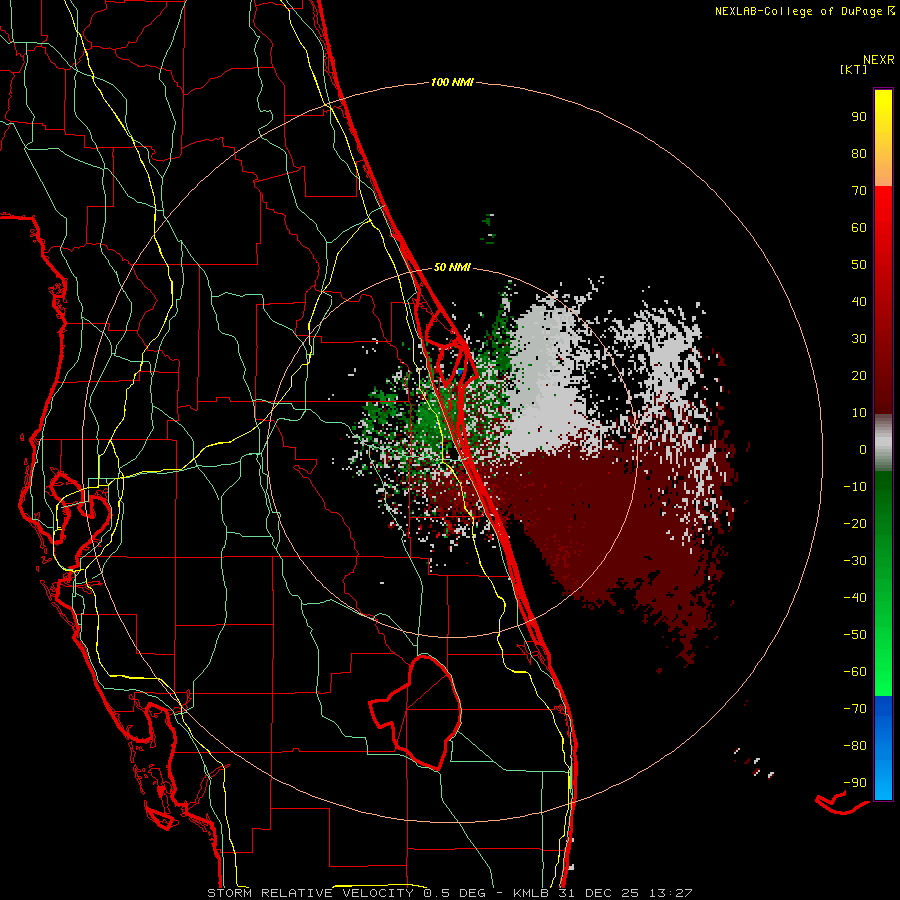Click the 90 value on velocity scale
Screen dimensions: 900x900
(859, 117)
